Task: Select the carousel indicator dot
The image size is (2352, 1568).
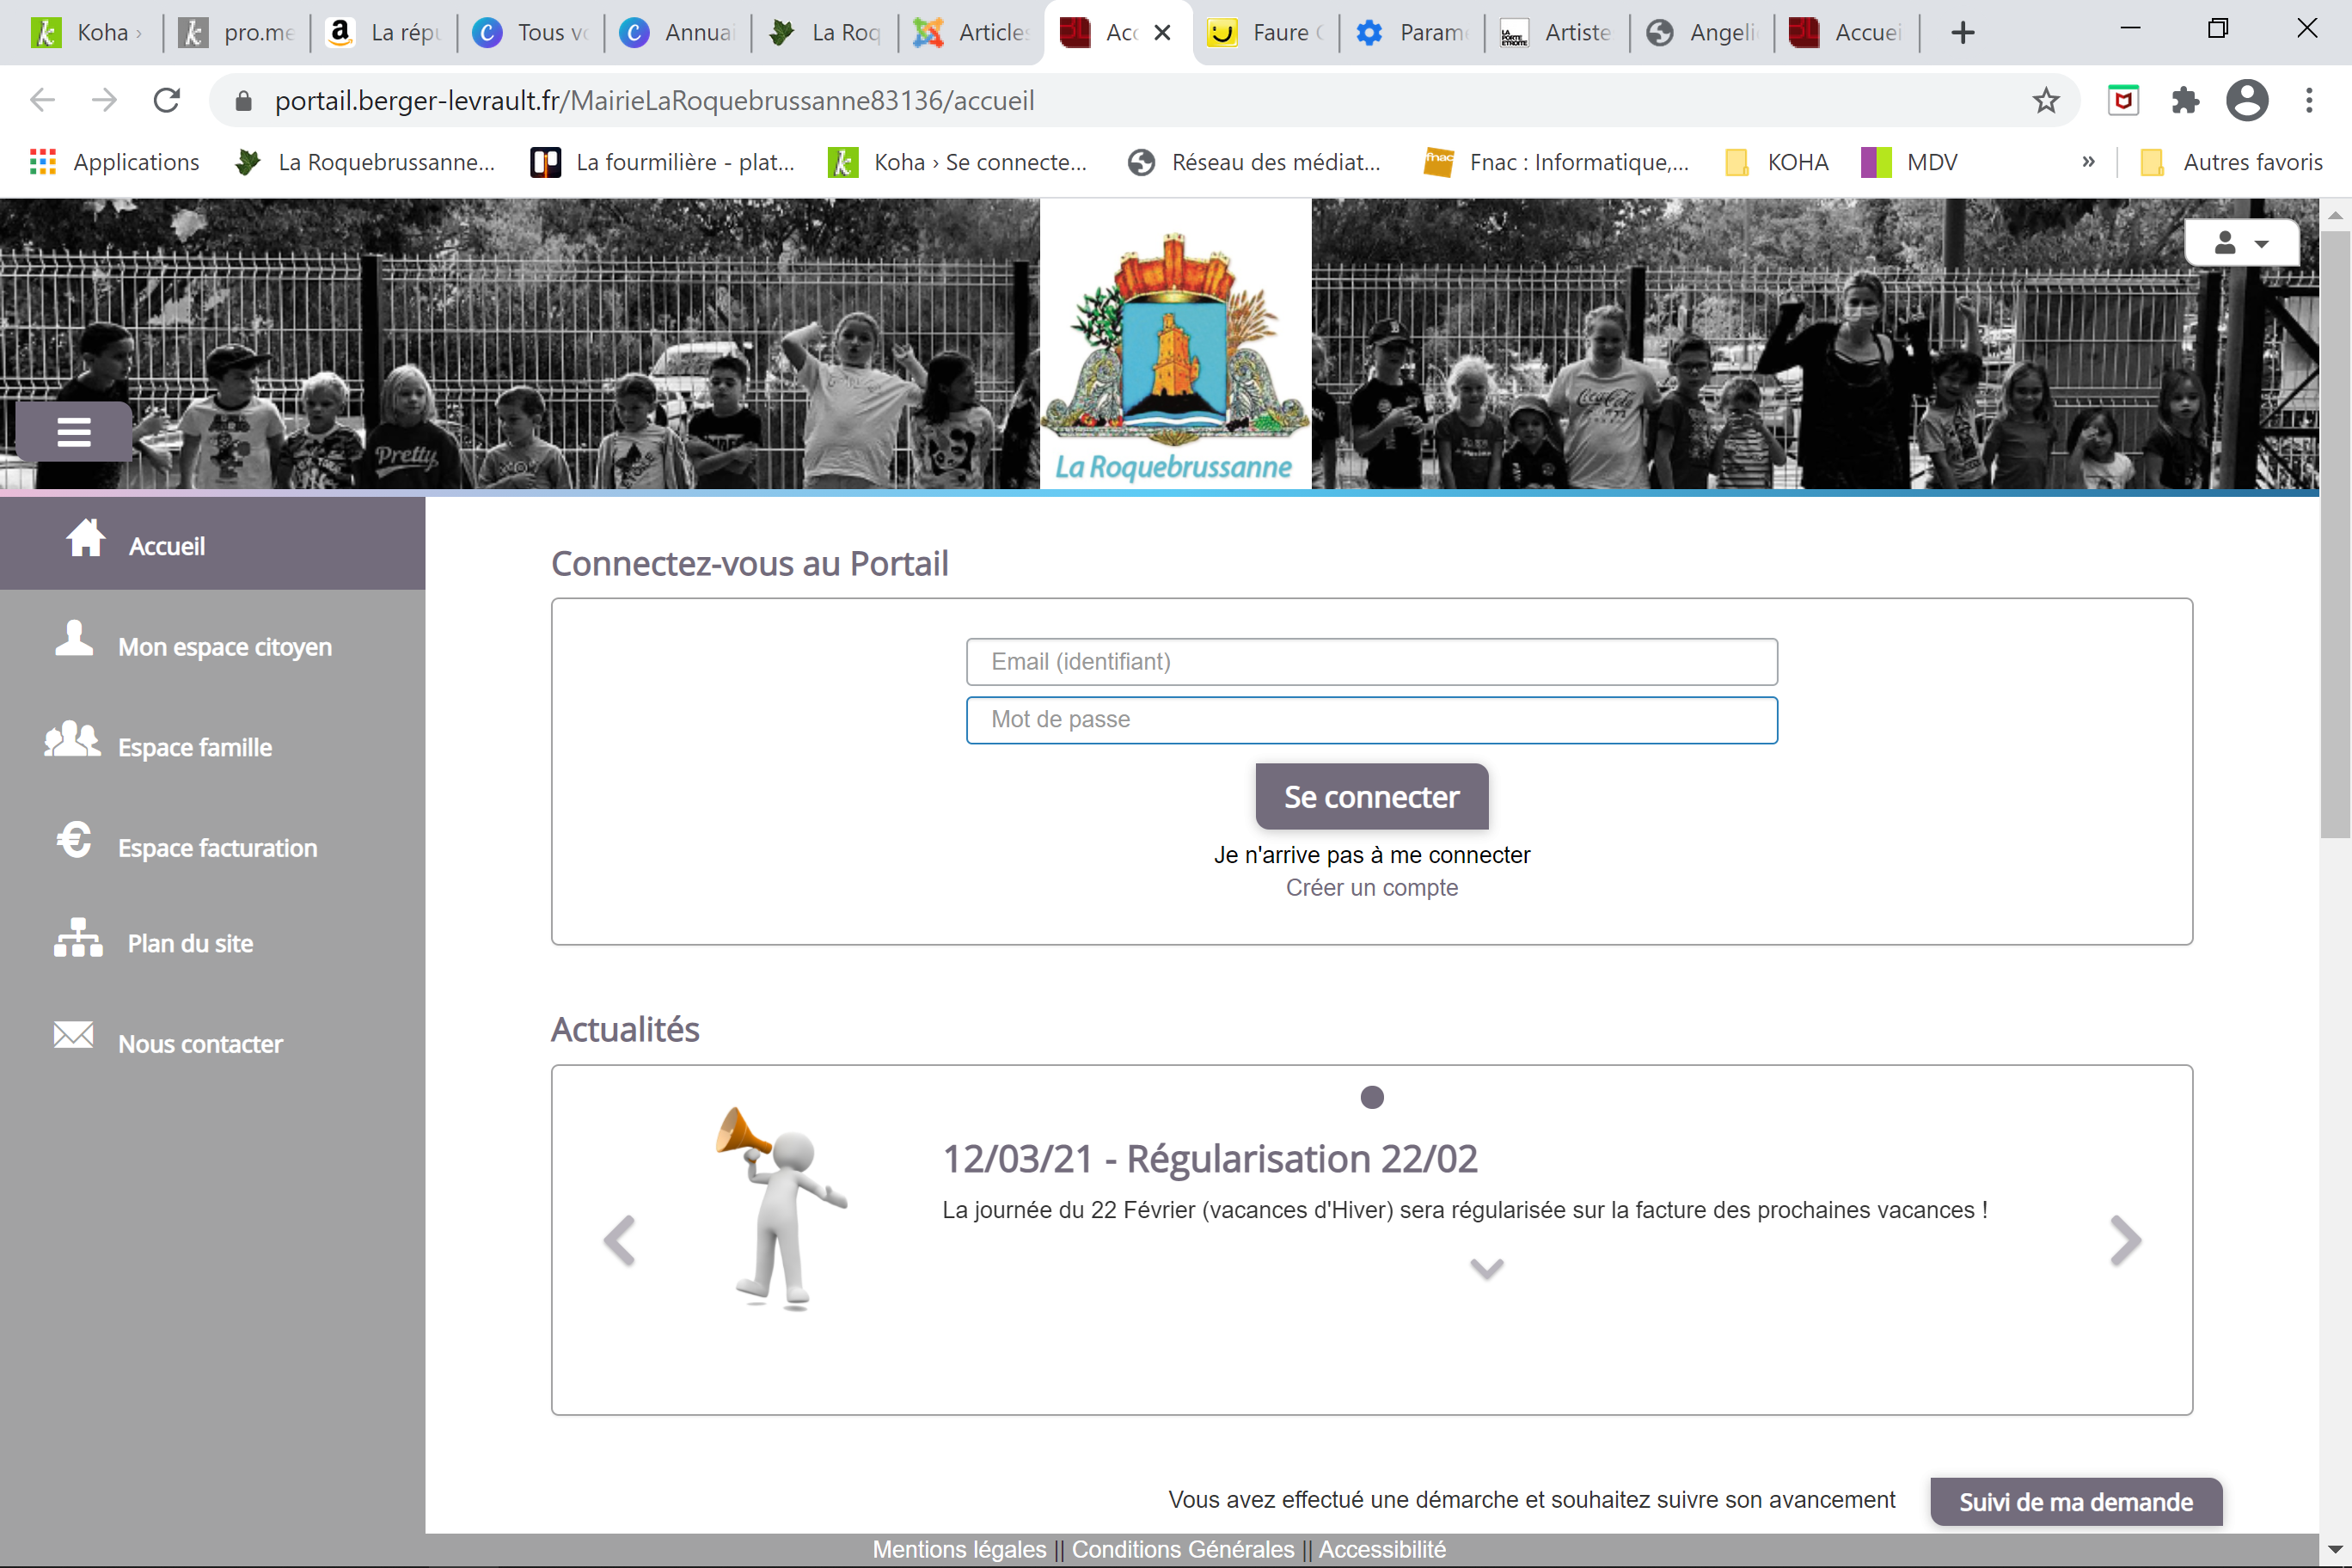Action: coord(1372,1098)
